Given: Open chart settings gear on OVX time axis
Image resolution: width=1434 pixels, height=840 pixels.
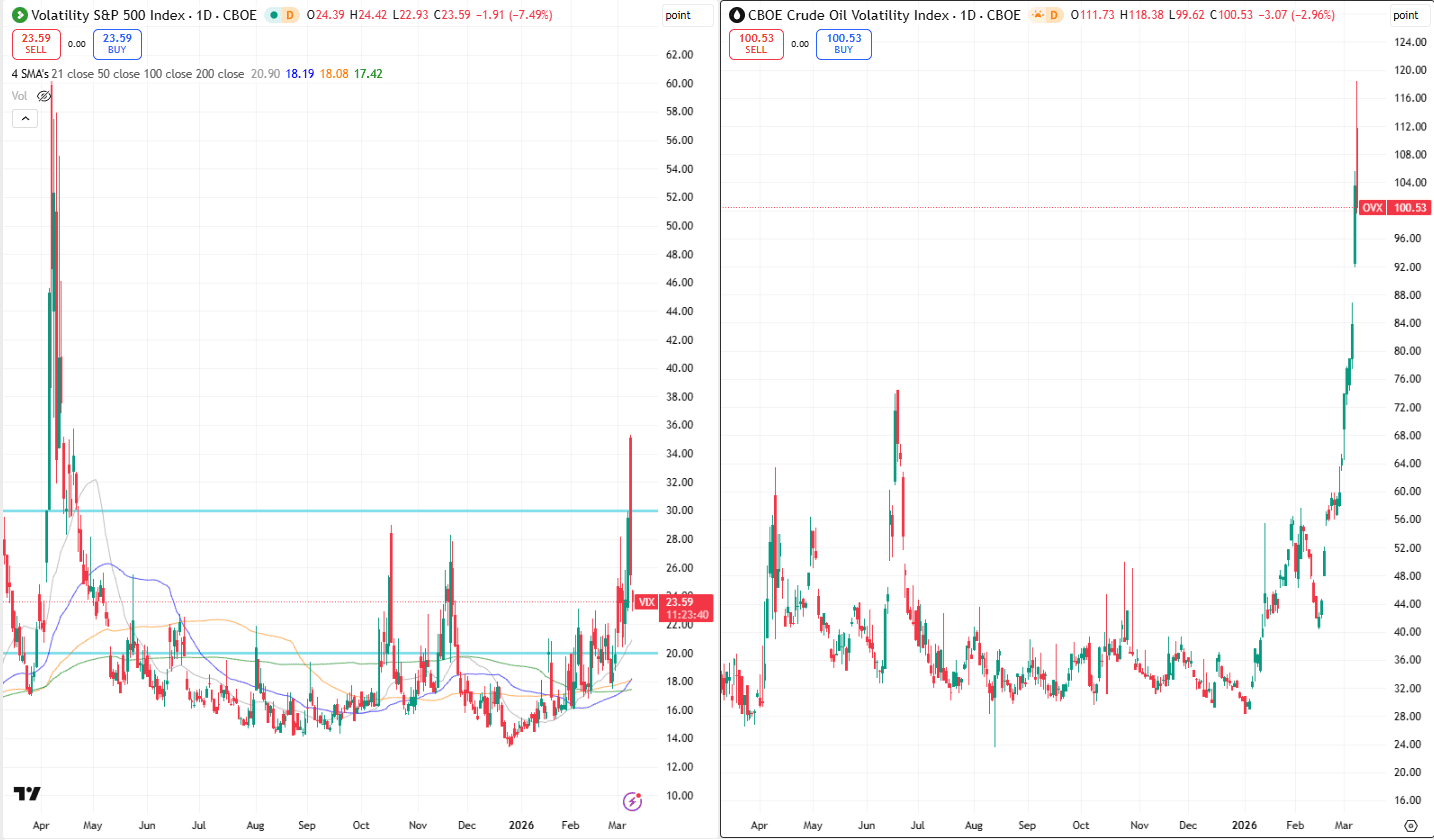Looking at the screenshot, I should click(x=1411, y=826).
